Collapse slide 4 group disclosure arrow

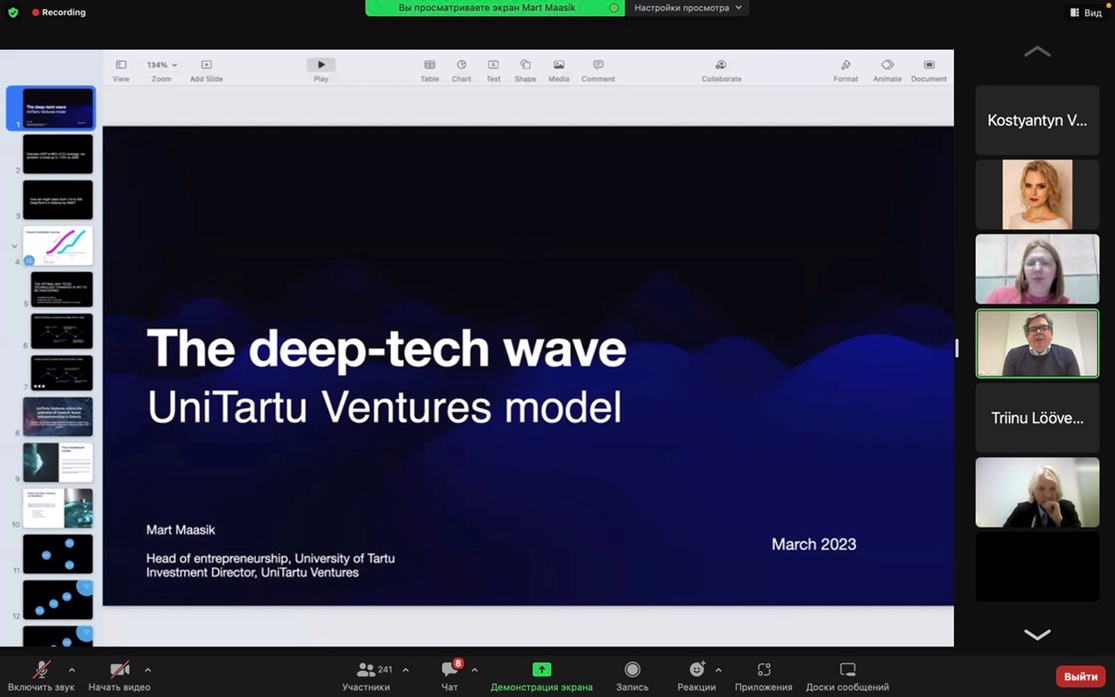14,246
